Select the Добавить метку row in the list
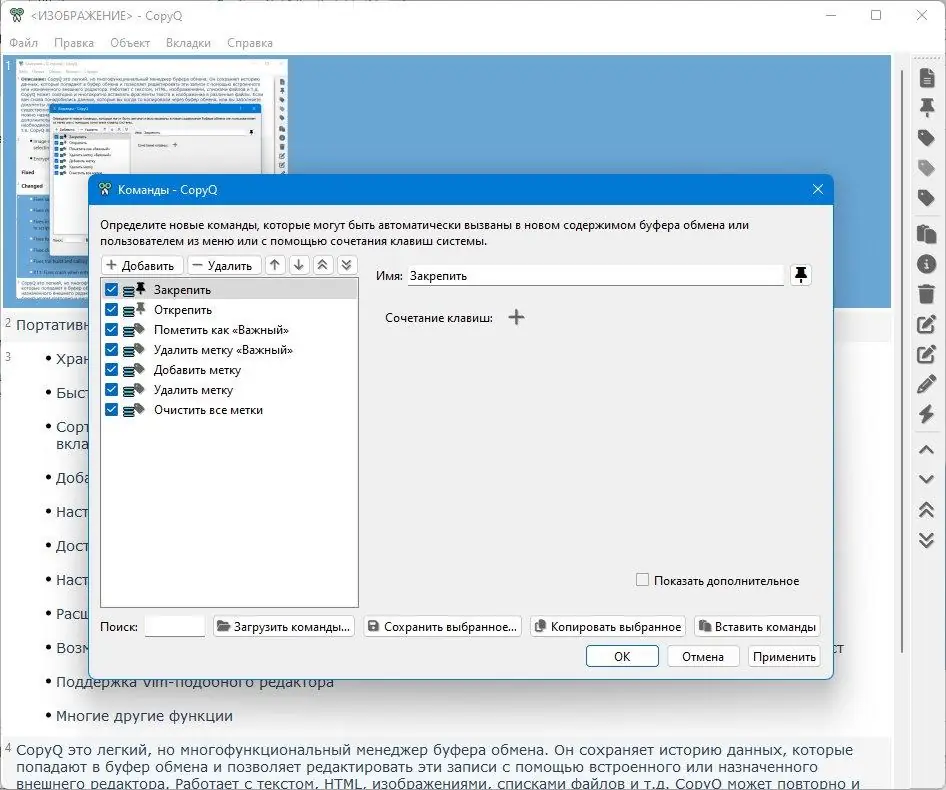 (x=229, y=369)
